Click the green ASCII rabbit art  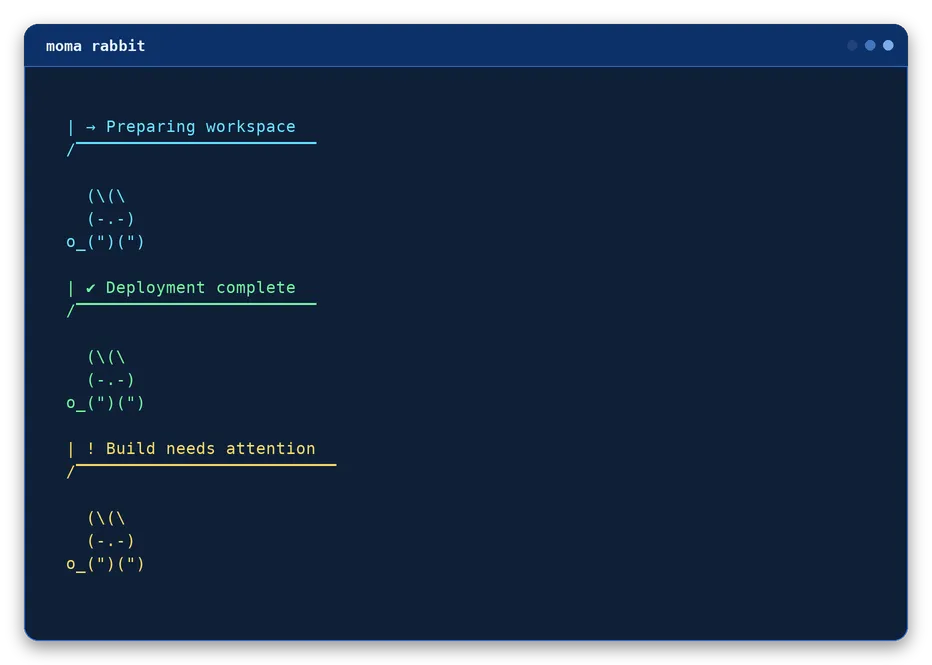[105, 380]
